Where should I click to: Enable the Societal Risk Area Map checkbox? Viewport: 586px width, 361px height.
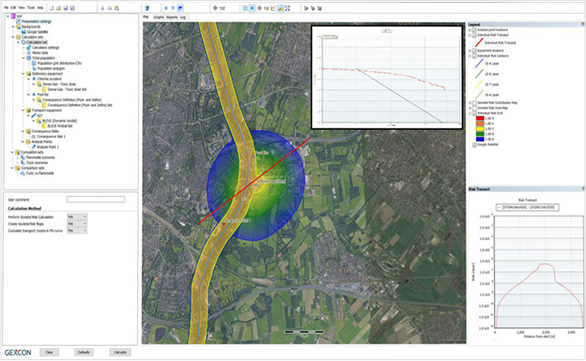point(474,108)
